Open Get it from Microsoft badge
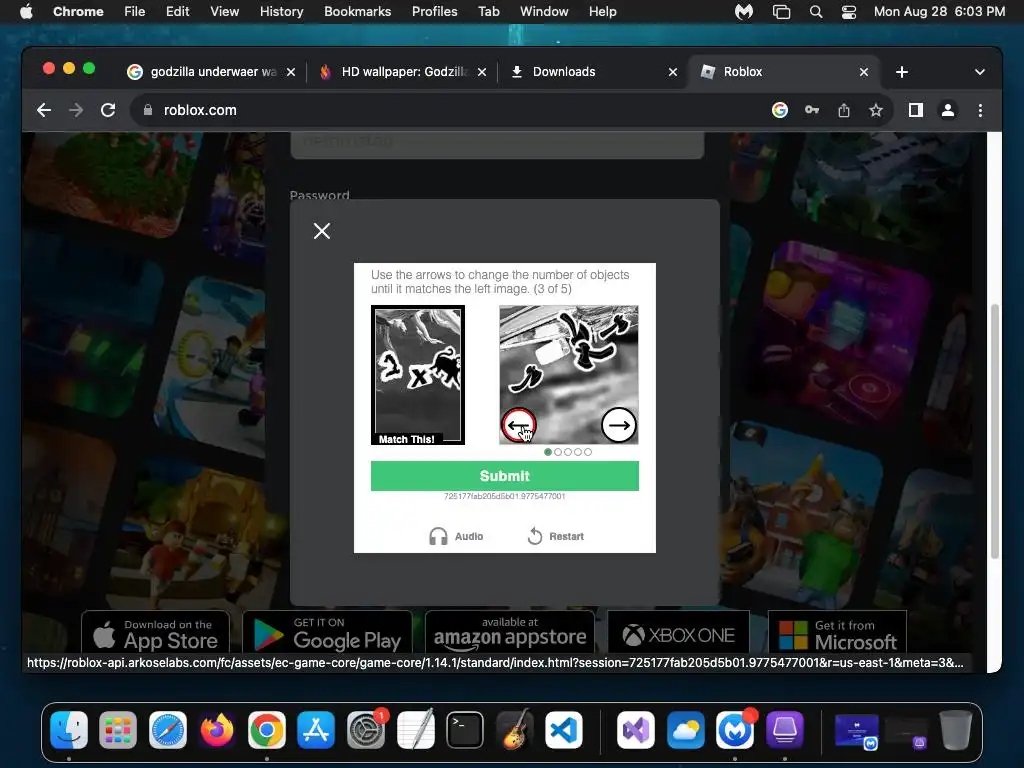Viewport: 1024px width, 768px height. pyautogui.click(x=837, y=633)
